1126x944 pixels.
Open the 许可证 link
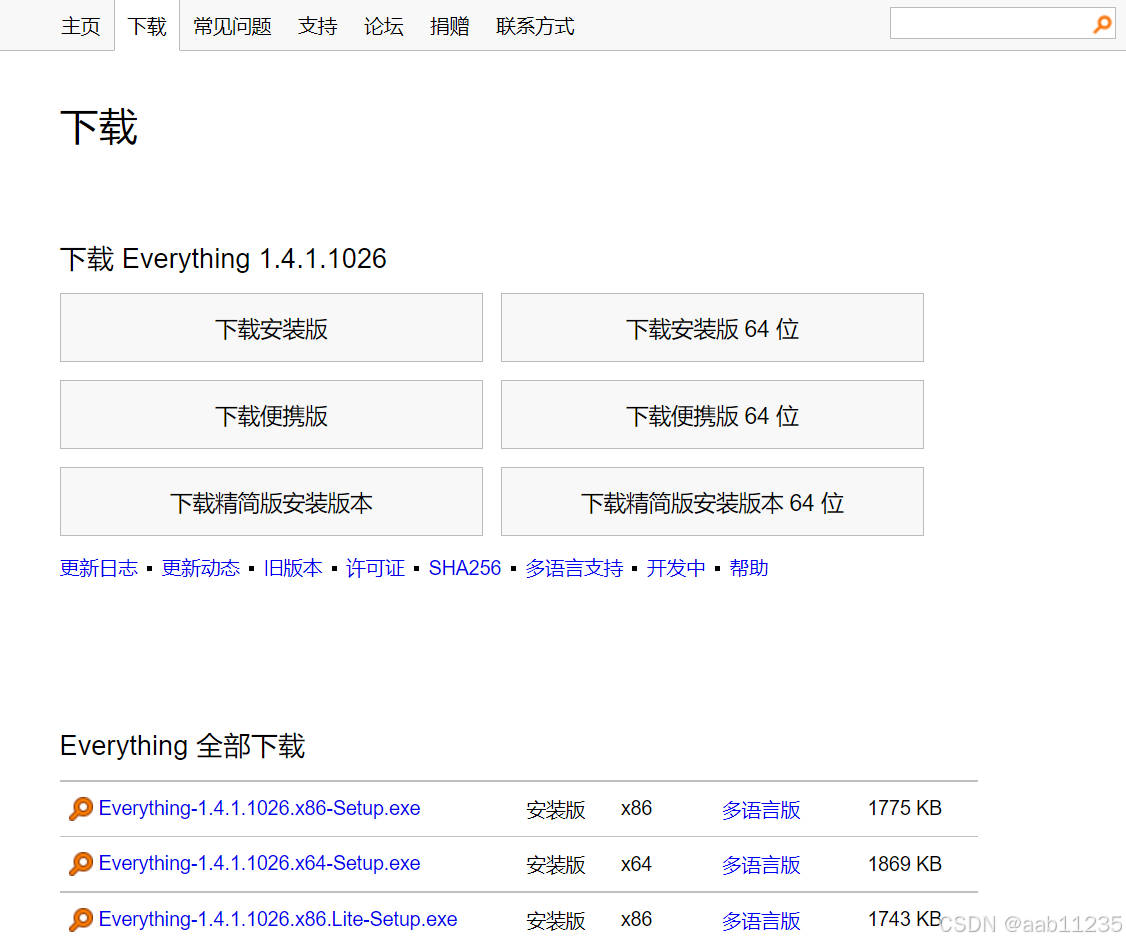[376, 568]
